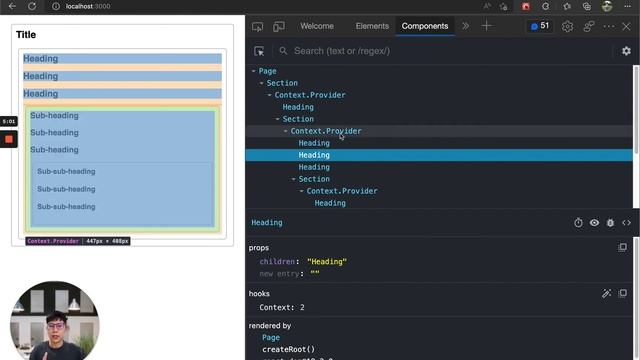Open the browser profile avatar

click(607, 6)
